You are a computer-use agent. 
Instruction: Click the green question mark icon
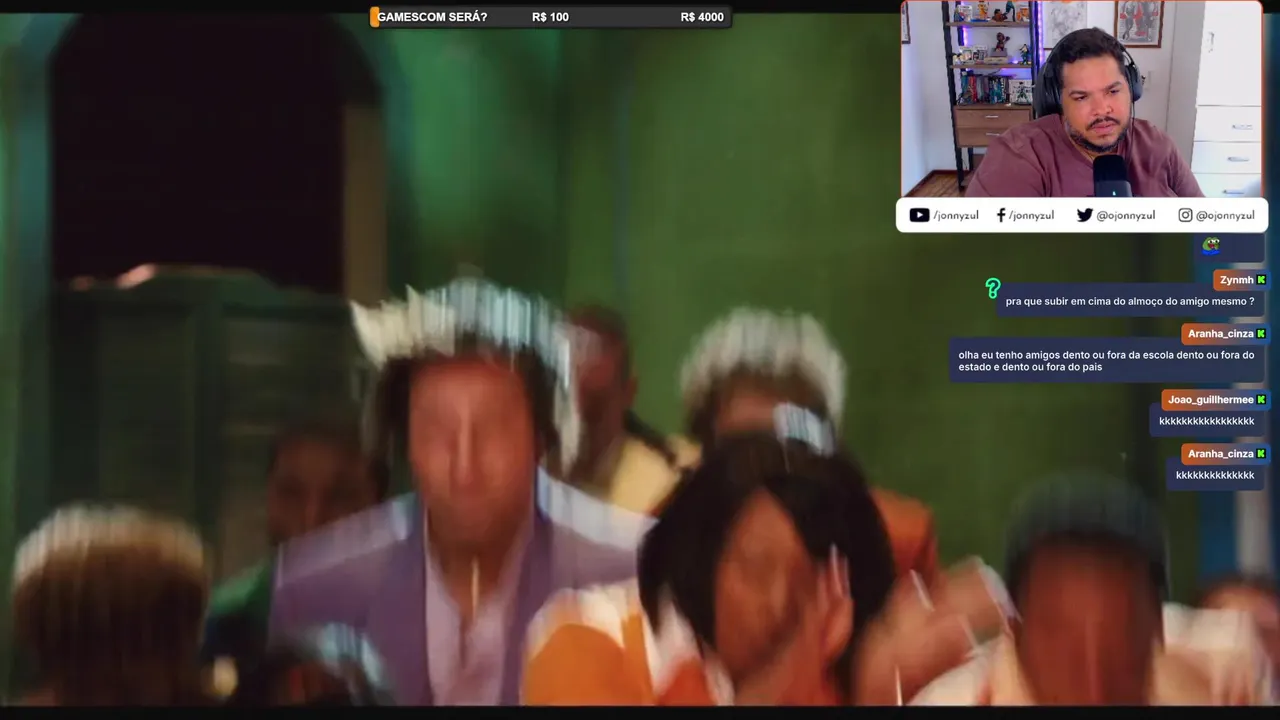(993, 289)
